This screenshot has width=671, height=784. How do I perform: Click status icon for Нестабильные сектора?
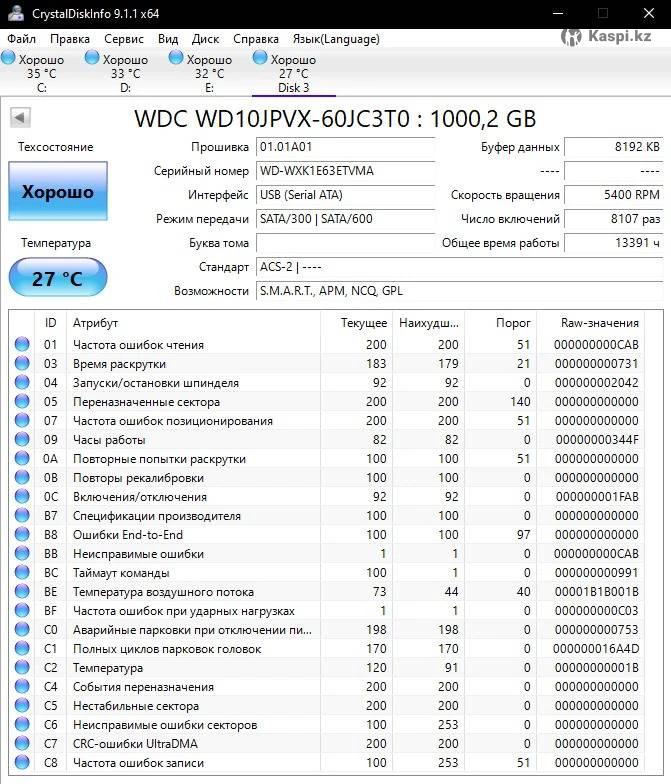tap(22, 705)
